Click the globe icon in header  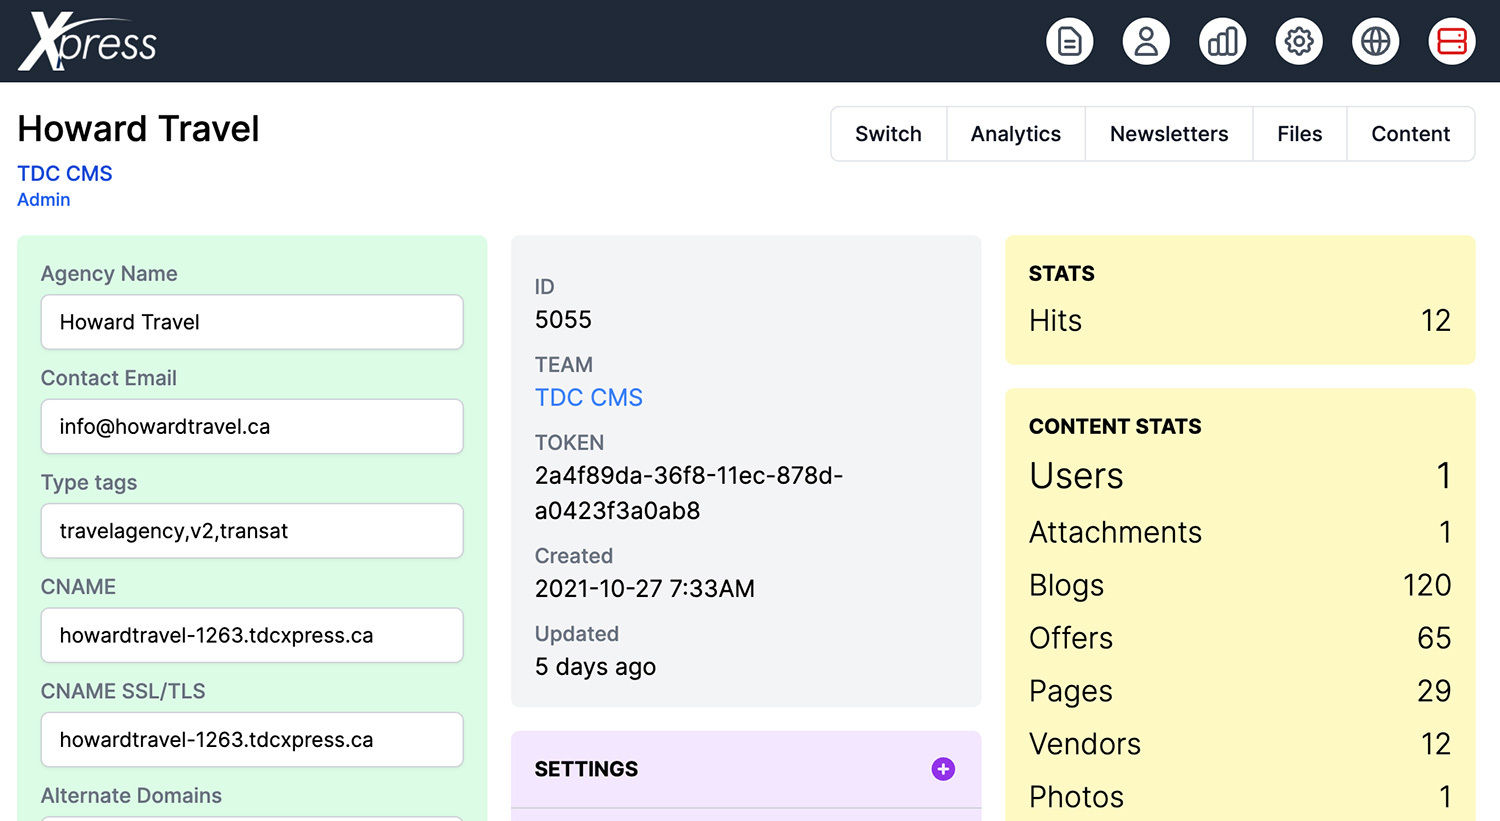pyautogui.click(x=1375, y=42)
